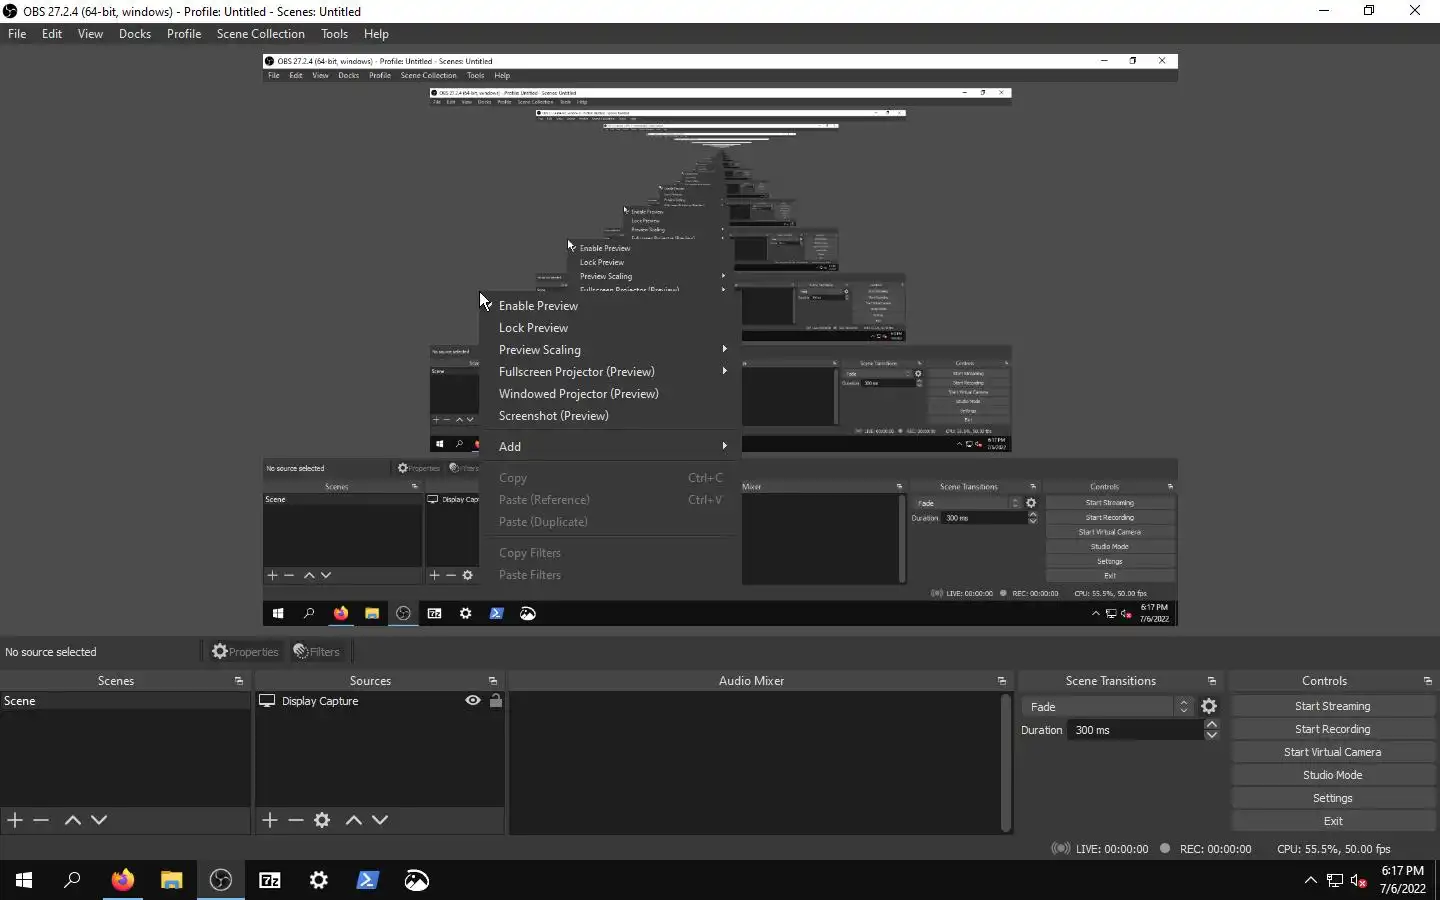This screenshot has width=1440, height=900.
Task: Click the Filters button
Action: (x=317, y=652)
